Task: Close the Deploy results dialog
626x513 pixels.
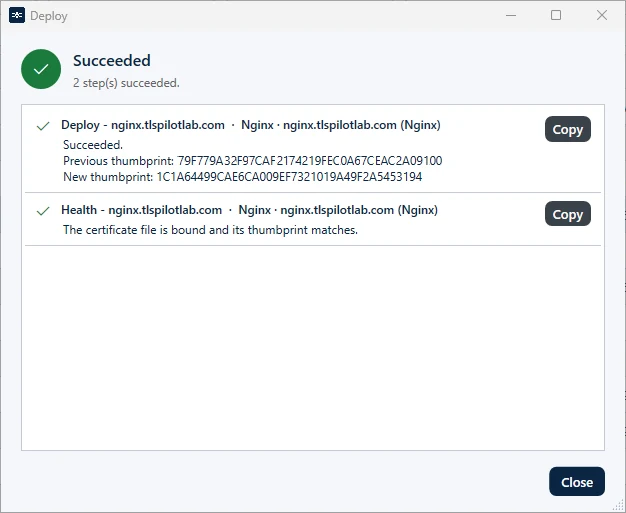Action: click(576, 481)
